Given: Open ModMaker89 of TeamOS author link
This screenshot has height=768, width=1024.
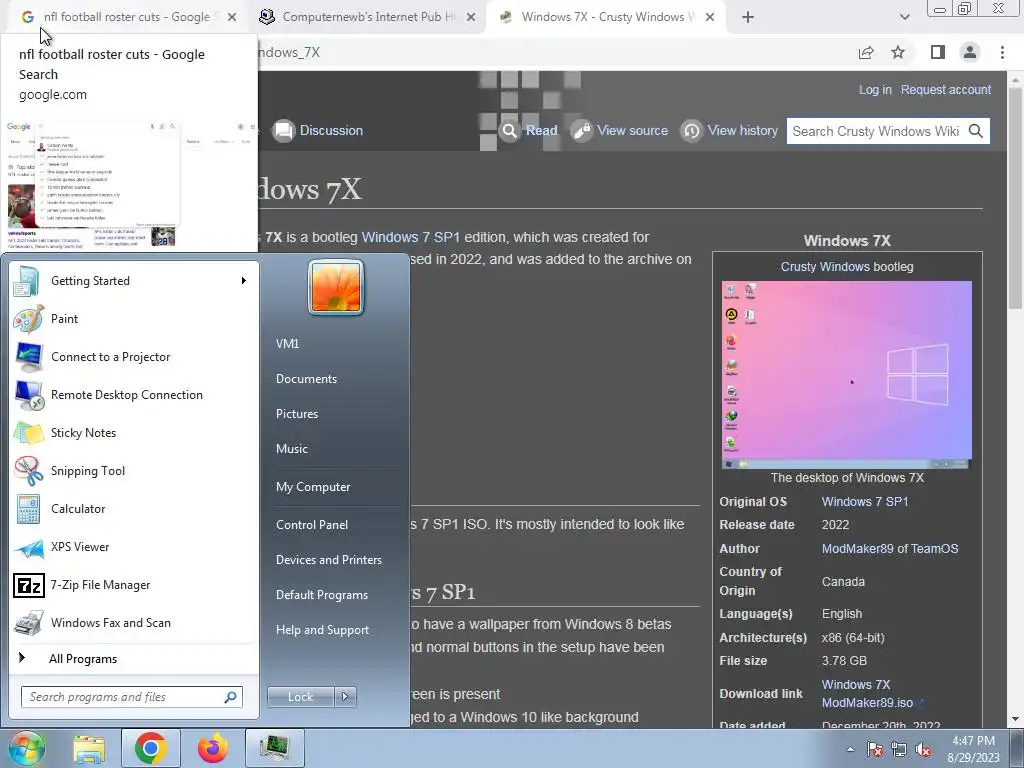Looking at the screenshot, I should (889, 549).
